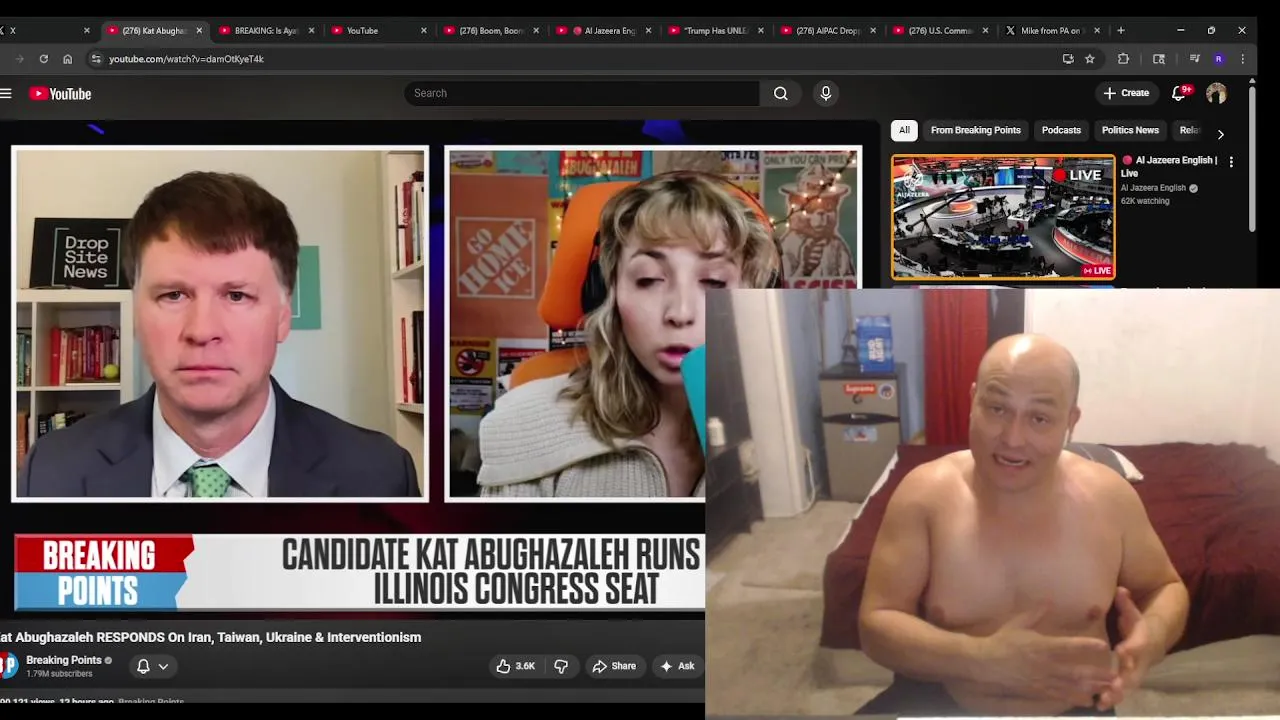Share the video with the Share button
This screenshot has height=720, width=1280.
click(613, 666)
